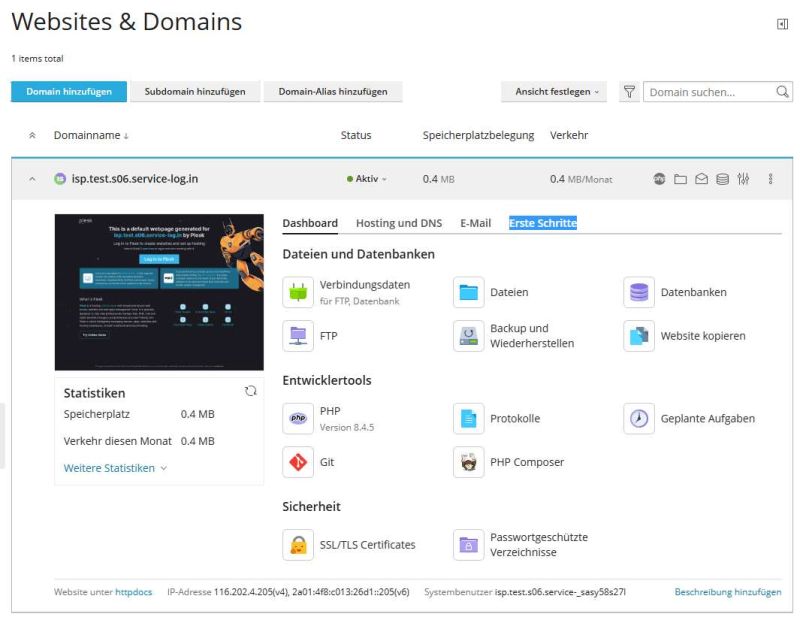Click the Speicherplatzbelegung column header
800x620 pixels.
479,136
